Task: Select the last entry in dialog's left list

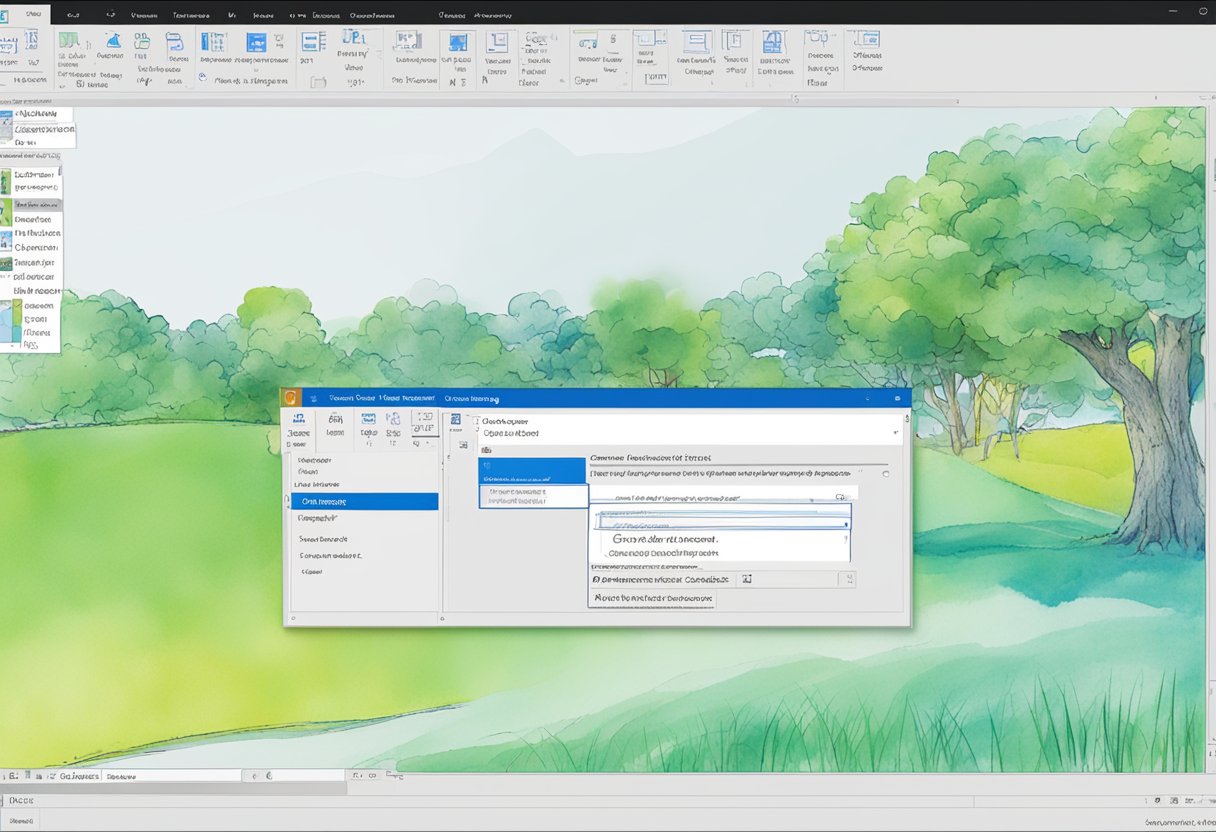Action: 312,572
